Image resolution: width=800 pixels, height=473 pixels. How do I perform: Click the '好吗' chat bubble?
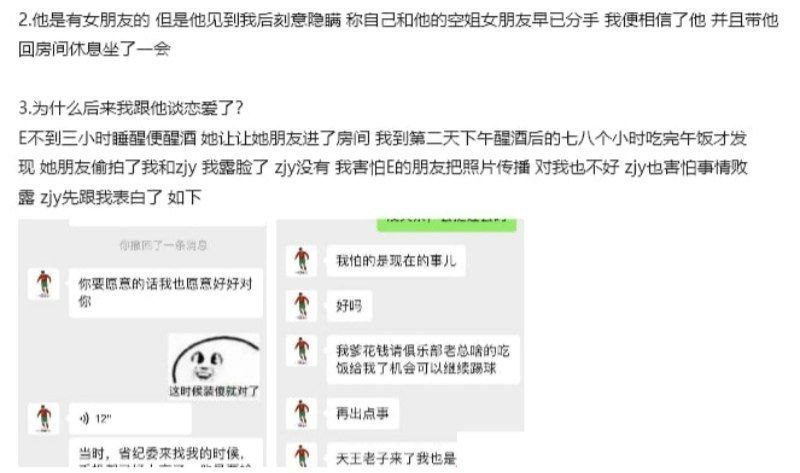tap(349, 306)
